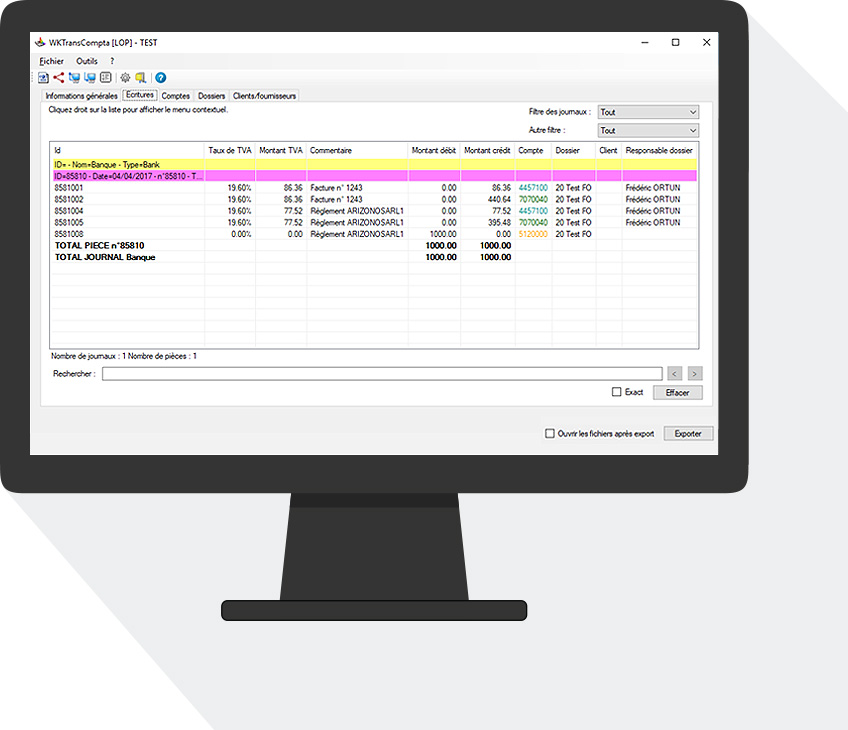Click the first blue computer monitor icon
Image resolution: width=848 pixels, height=730 pixels.
(x=74, y=77)
